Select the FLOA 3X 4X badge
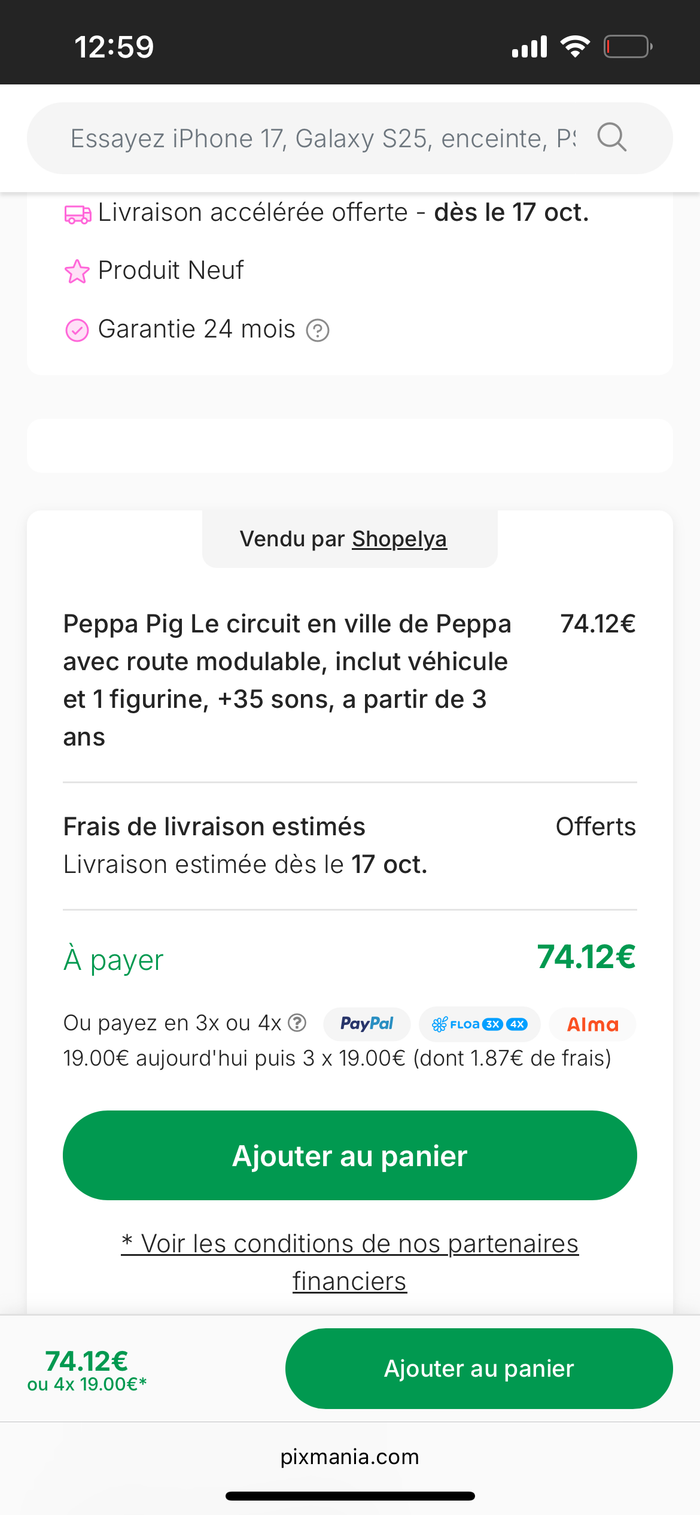Image resolution: width=700 pixels, height=1515 pixels. [x=480, y=1024]
